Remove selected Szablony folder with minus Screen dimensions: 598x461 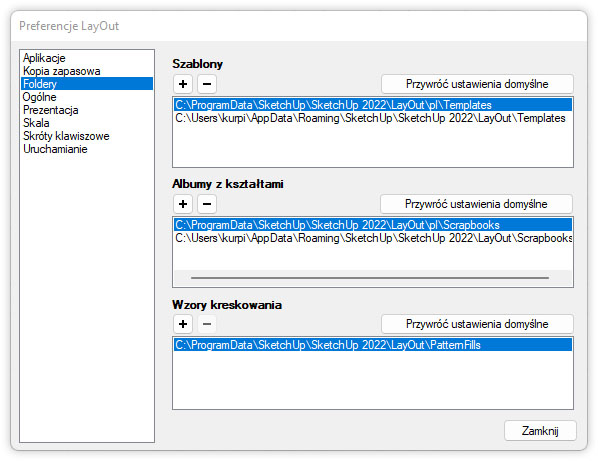(x=207, y=84)
